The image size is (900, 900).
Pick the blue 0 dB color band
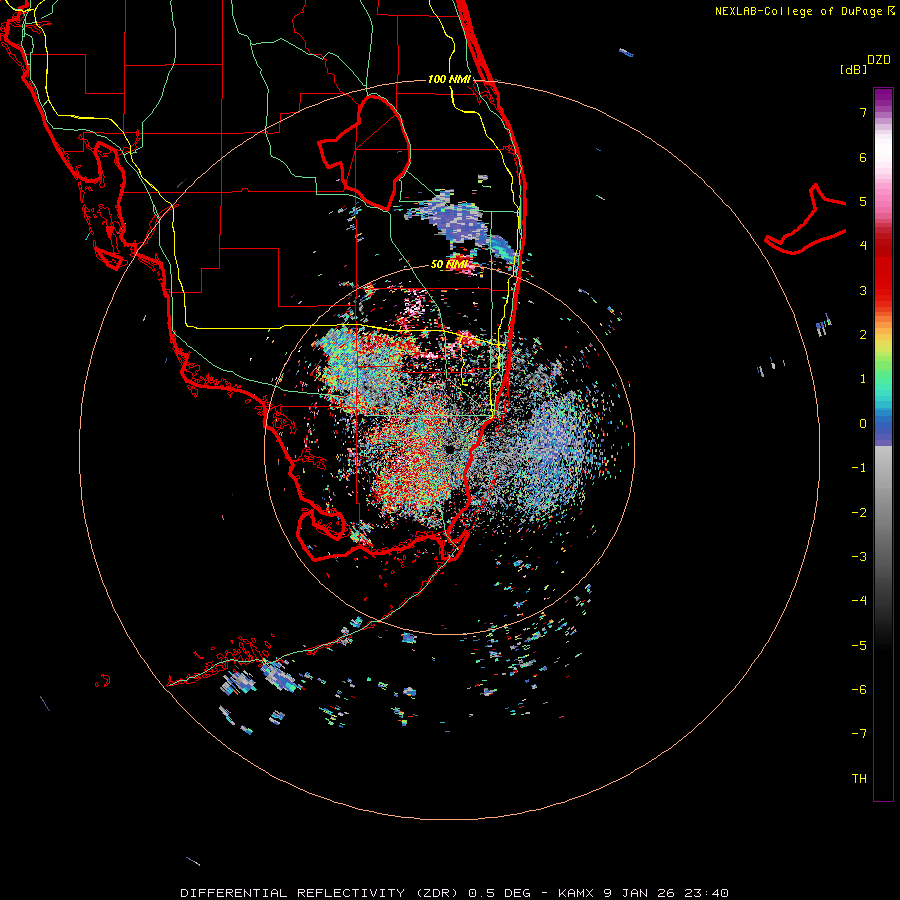[x=883, y=426]
